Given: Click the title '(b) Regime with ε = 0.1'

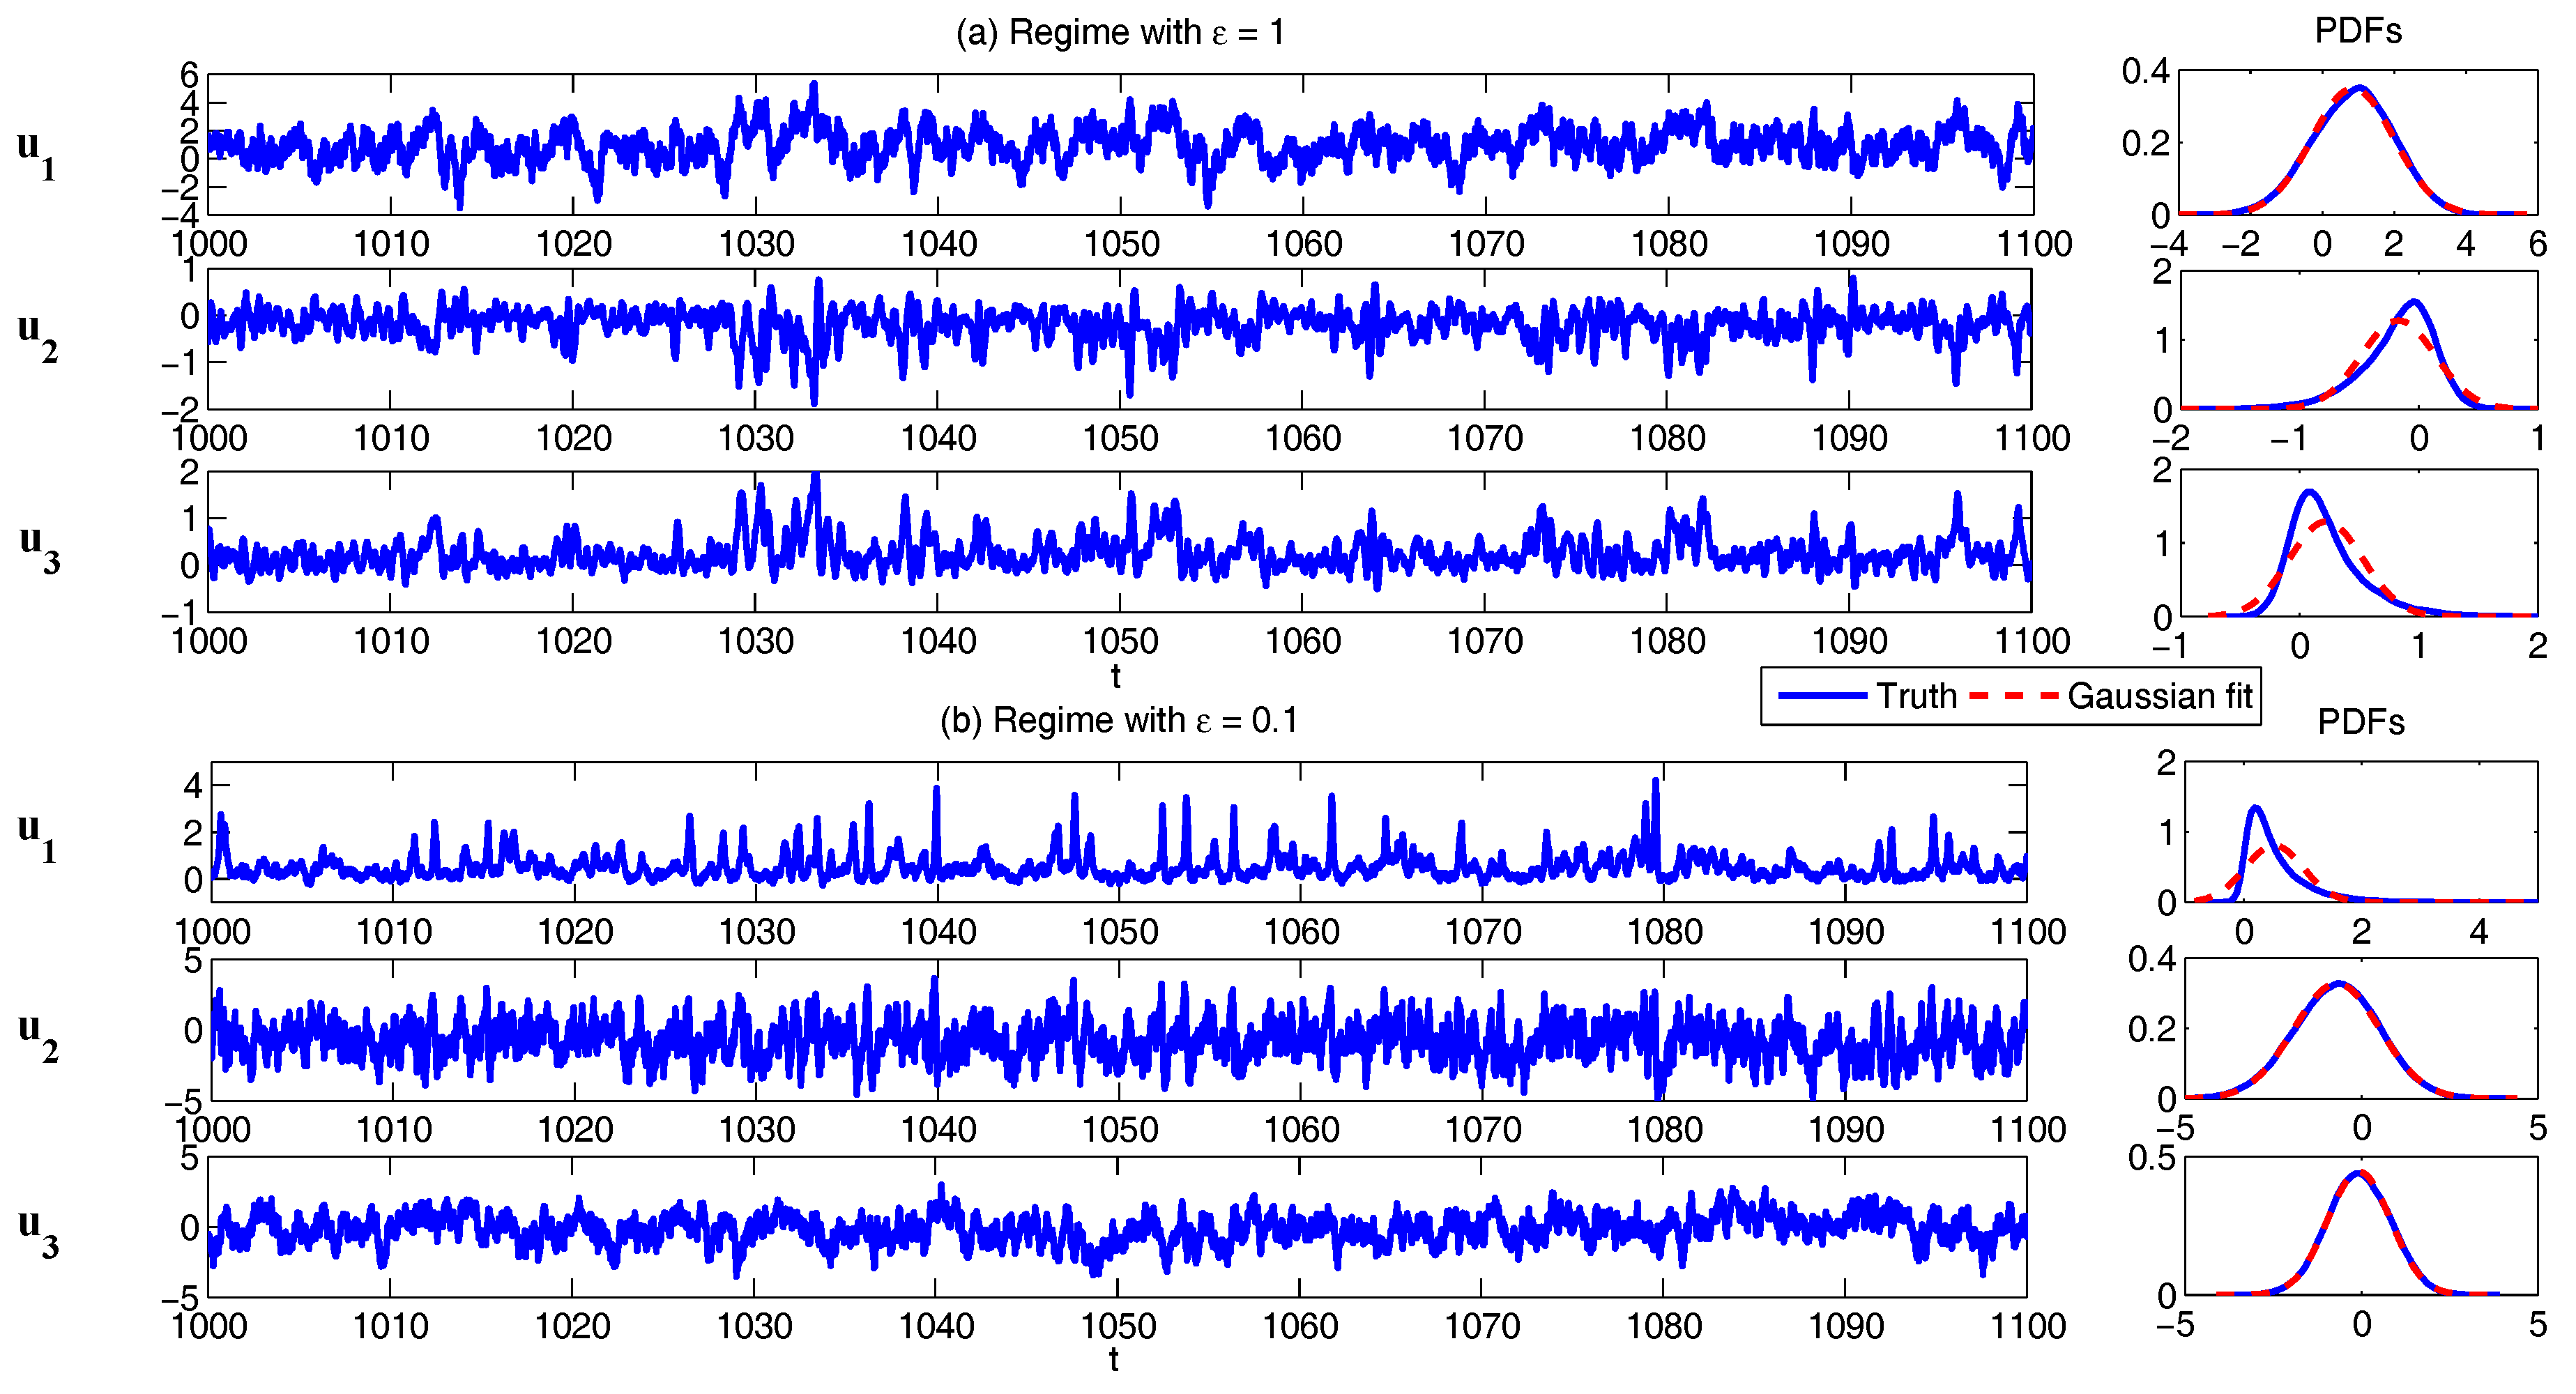Looking at the screenshot, I should click(1118, 719).
